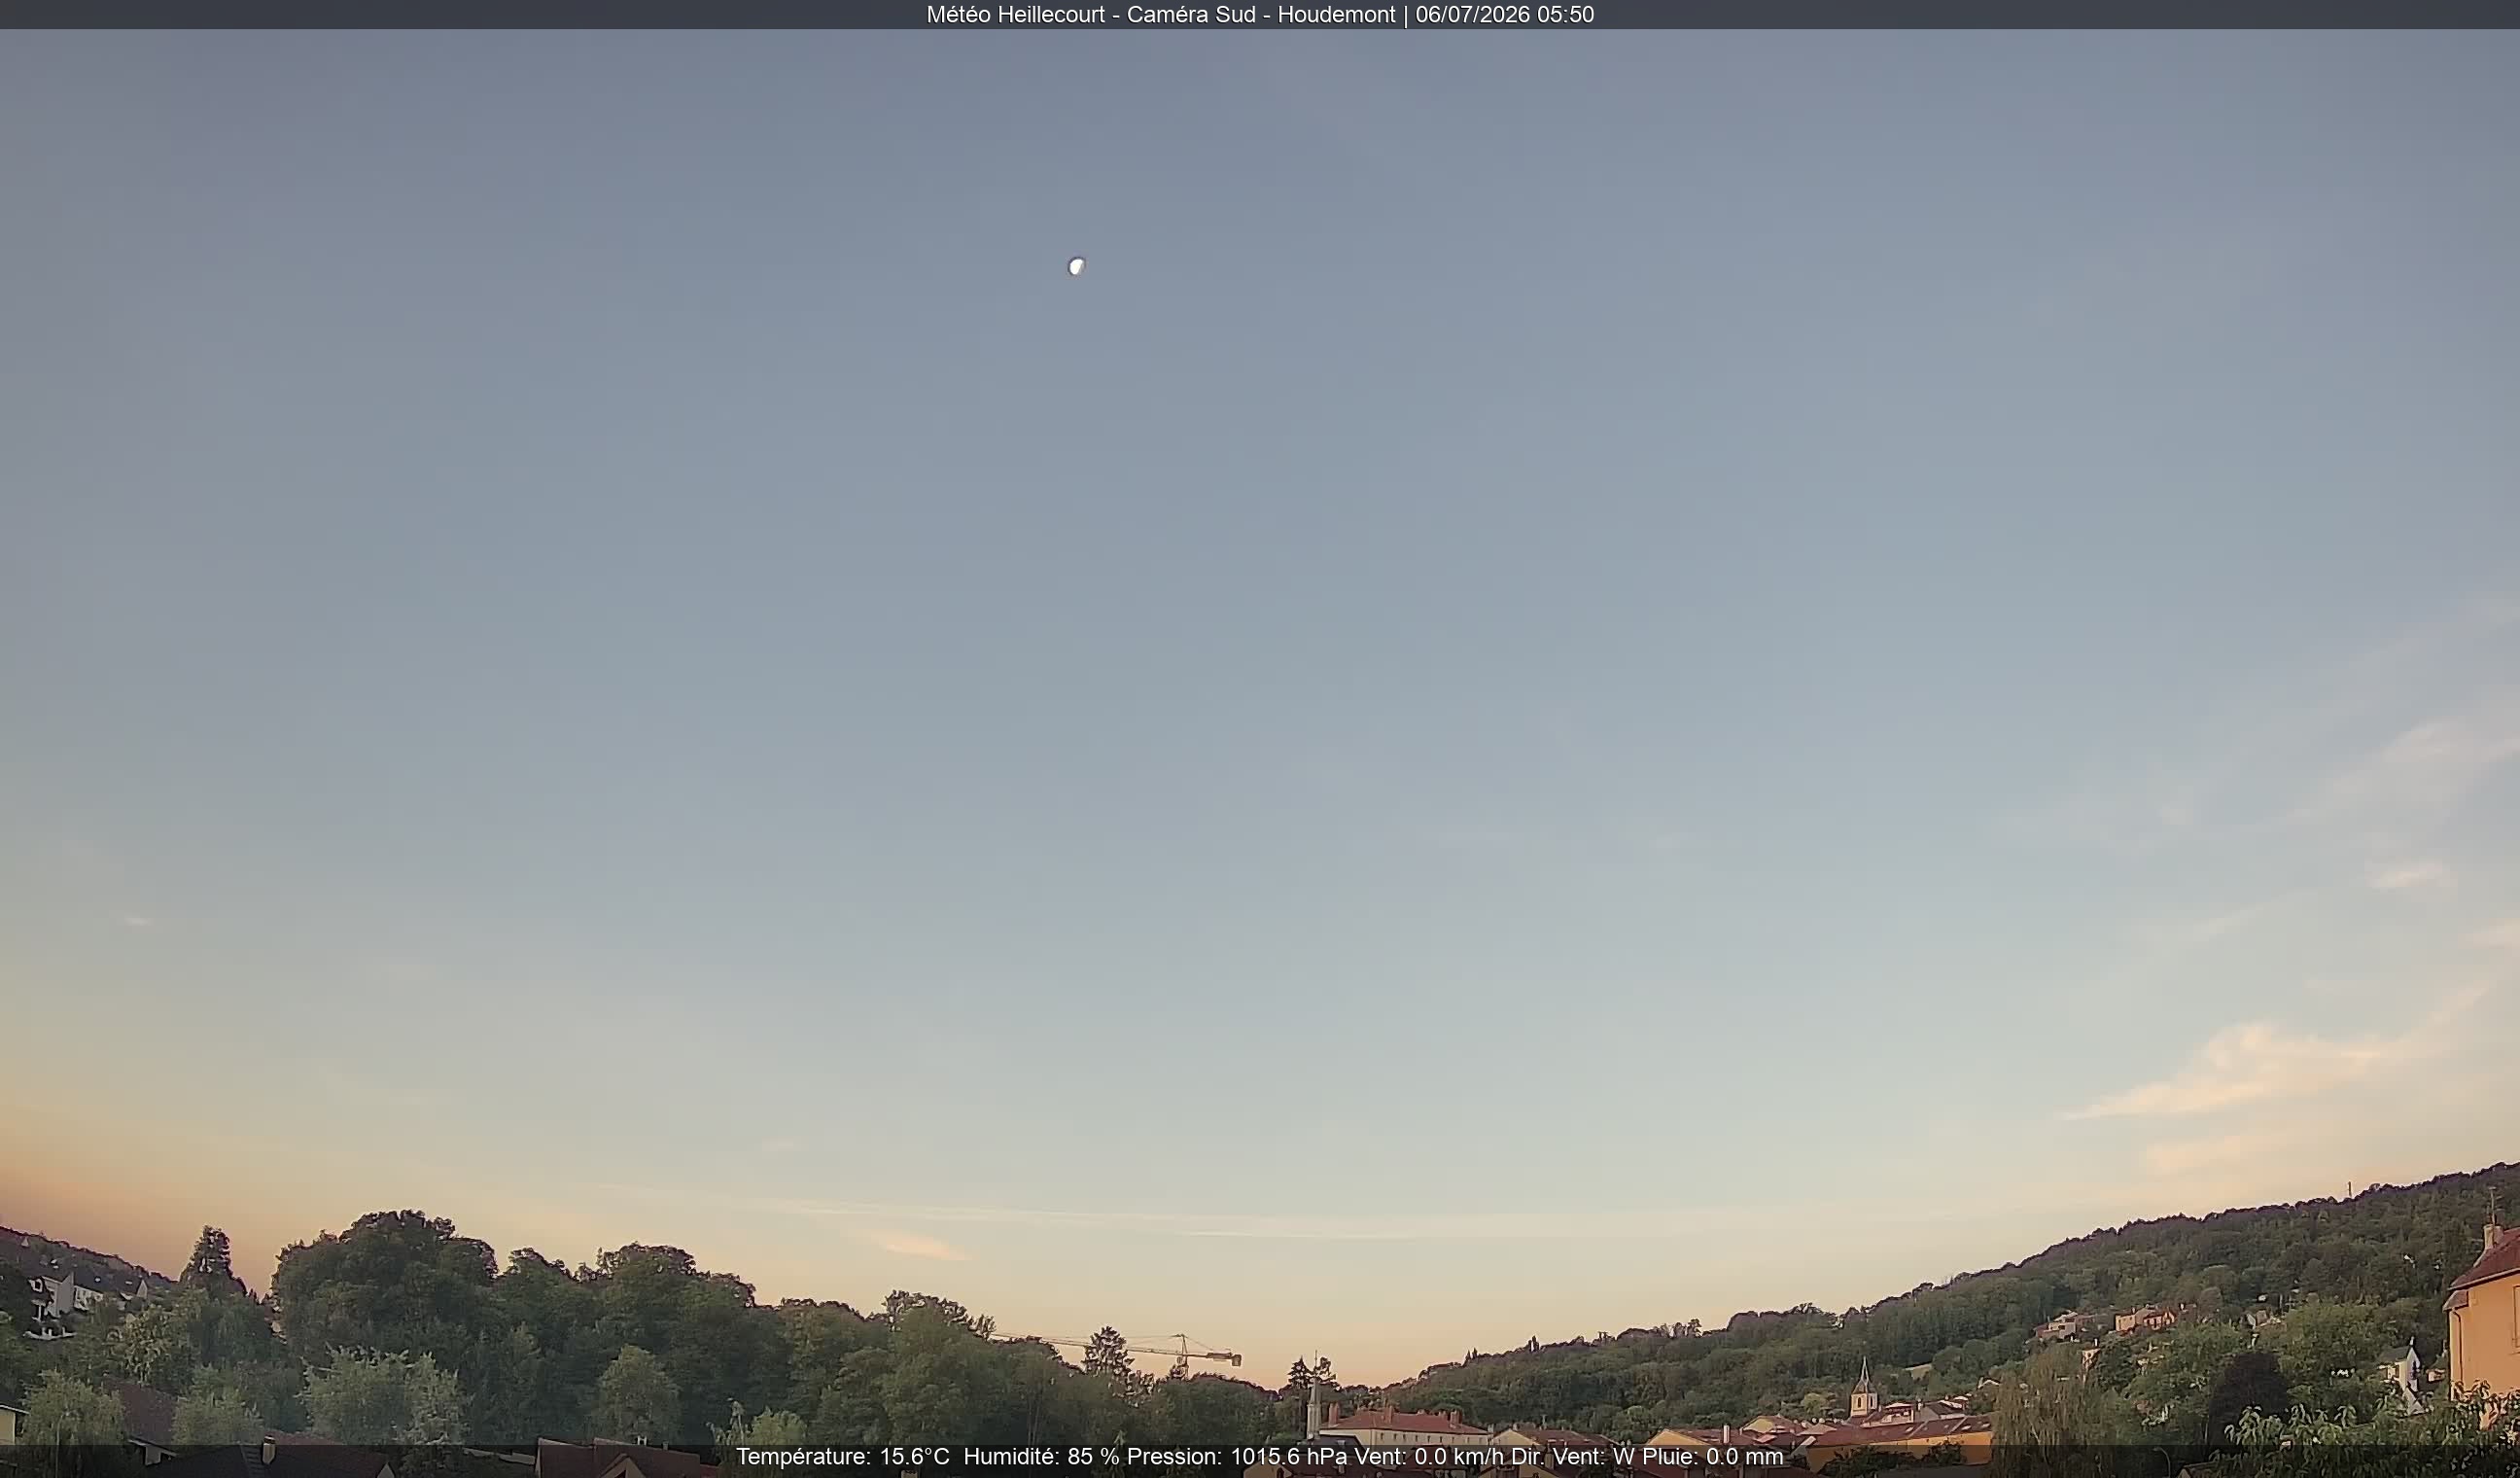Click the "Houdemont" location name
2520x1478 pixels.
[x=1336, y=15]
